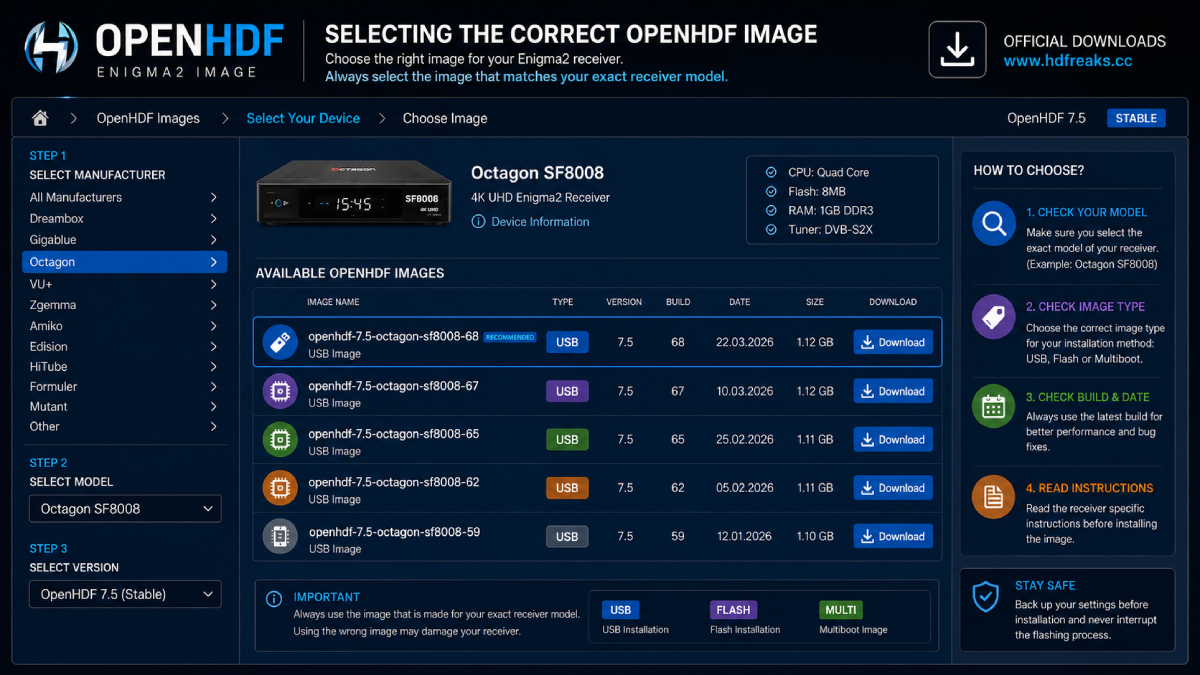Image resolution: width=1200 pixels, height=675 pixels.
Task: Download build 67 image
Action: (893, 391)
